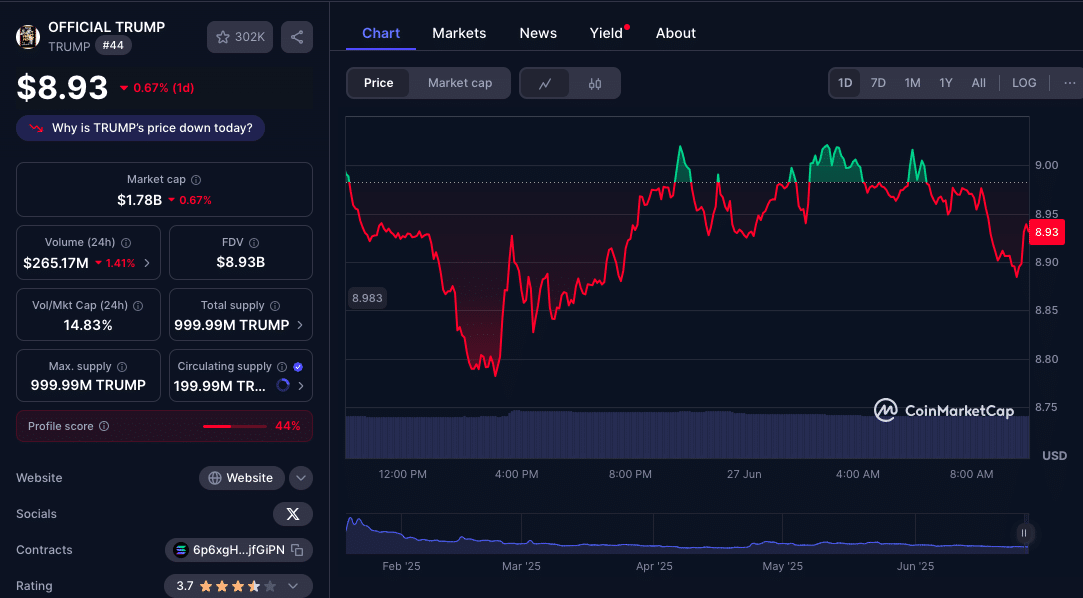Viewport: 1083px width, 598px height.
Task: Set chart range to 1Y
Action: pyautogui.click(x=946, y=83)
